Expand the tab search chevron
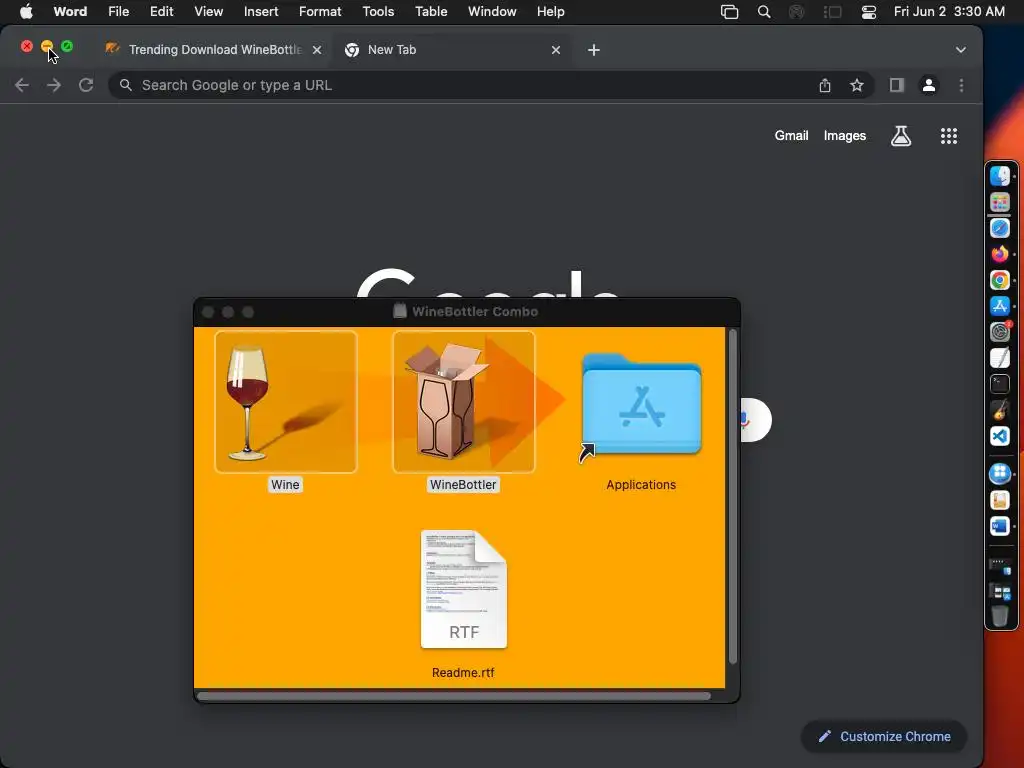 click(x=961, y=50)
